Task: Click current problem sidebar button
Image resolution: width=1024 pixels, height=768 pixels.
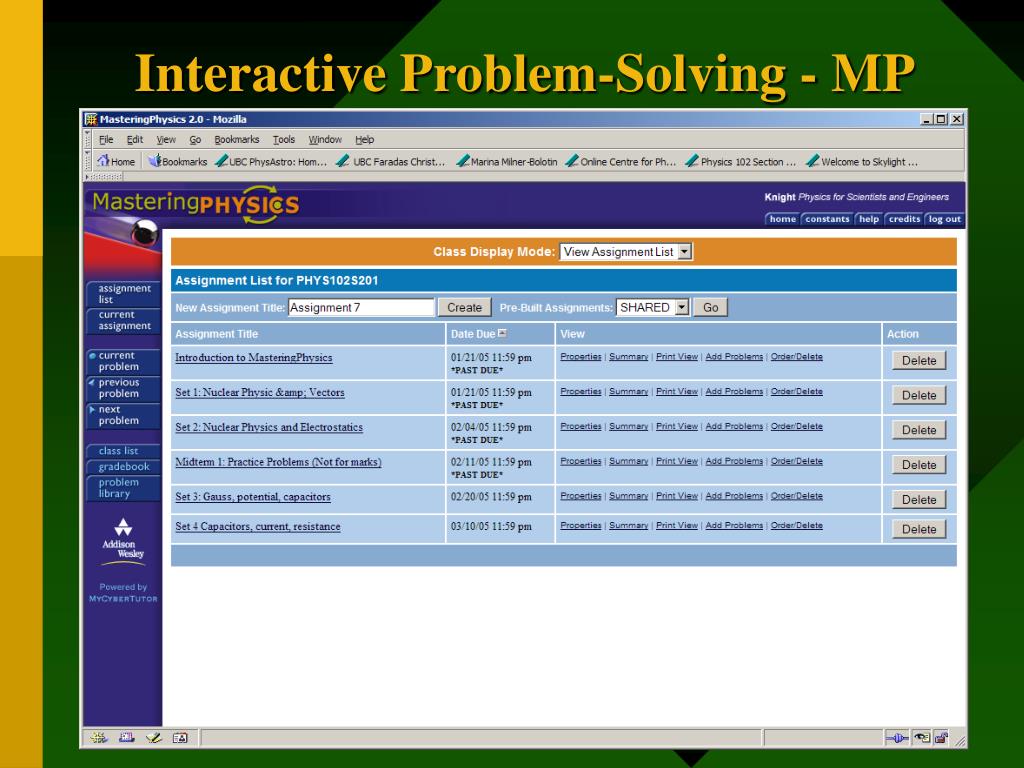Action: 123,361
